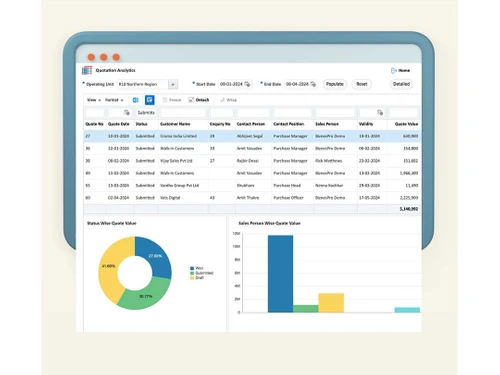Click the Wrap text toolbar item
This screenshot has height=375, width=500.
pyautogui.click(x=228, y=100)
